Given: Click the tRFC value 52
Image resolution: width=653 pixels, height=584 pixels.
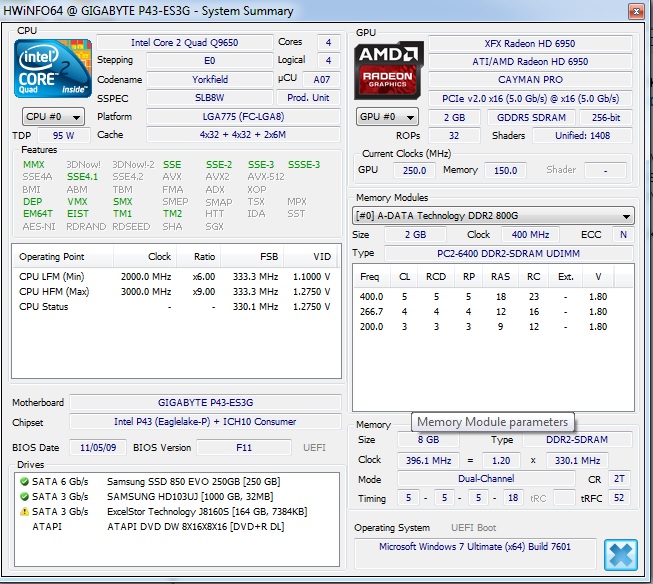Looking at the screenshot, I should (x=619, y=498).
